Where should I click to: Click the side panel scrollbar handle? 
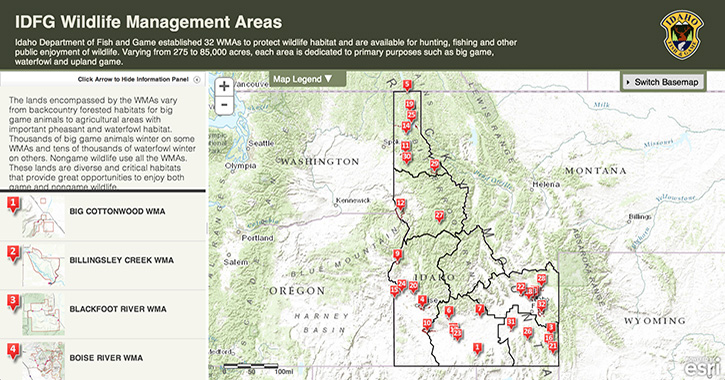[x=207, y=228]
